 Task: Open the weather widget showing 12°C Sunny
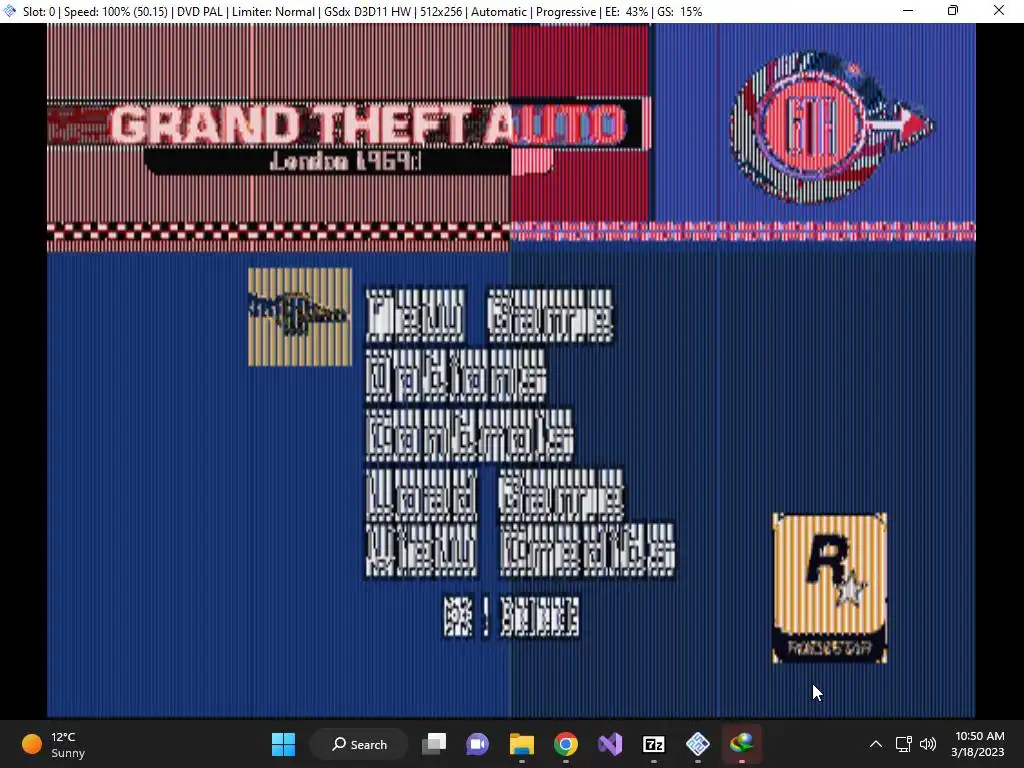click(x=54, y=744)
